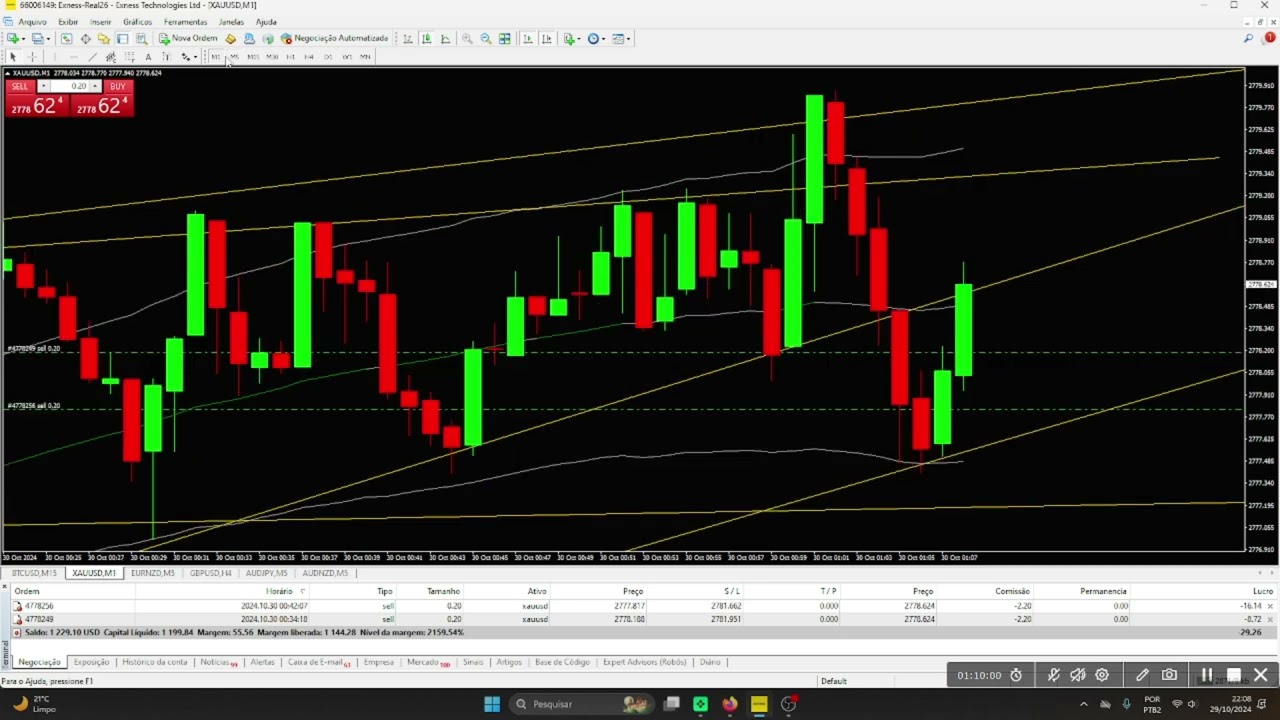Show the Data Window crosshair-circle icon
Image resolution: width=1280 pixels, height=720 pixels.
pos(85,39)
